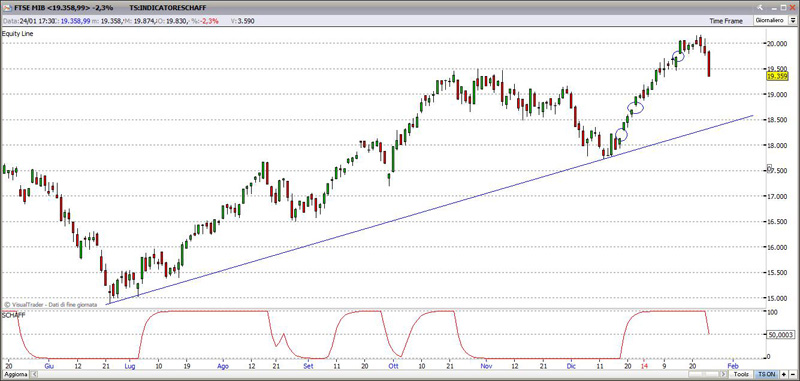This screenshot has width=800, height=381.
Task: Click the Time Frame label
Action: 726,21
